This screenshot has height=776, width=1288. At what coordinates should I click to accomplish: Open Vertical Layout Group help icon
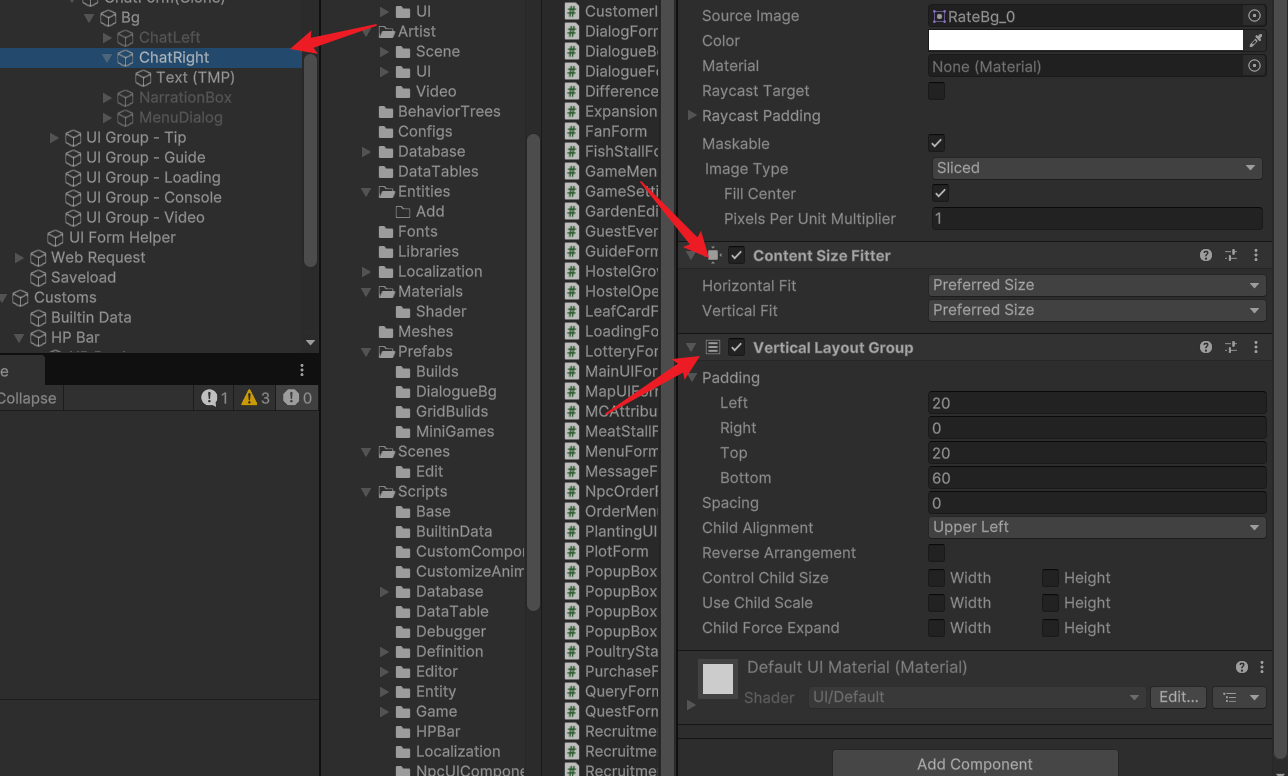click(1206, 348)
